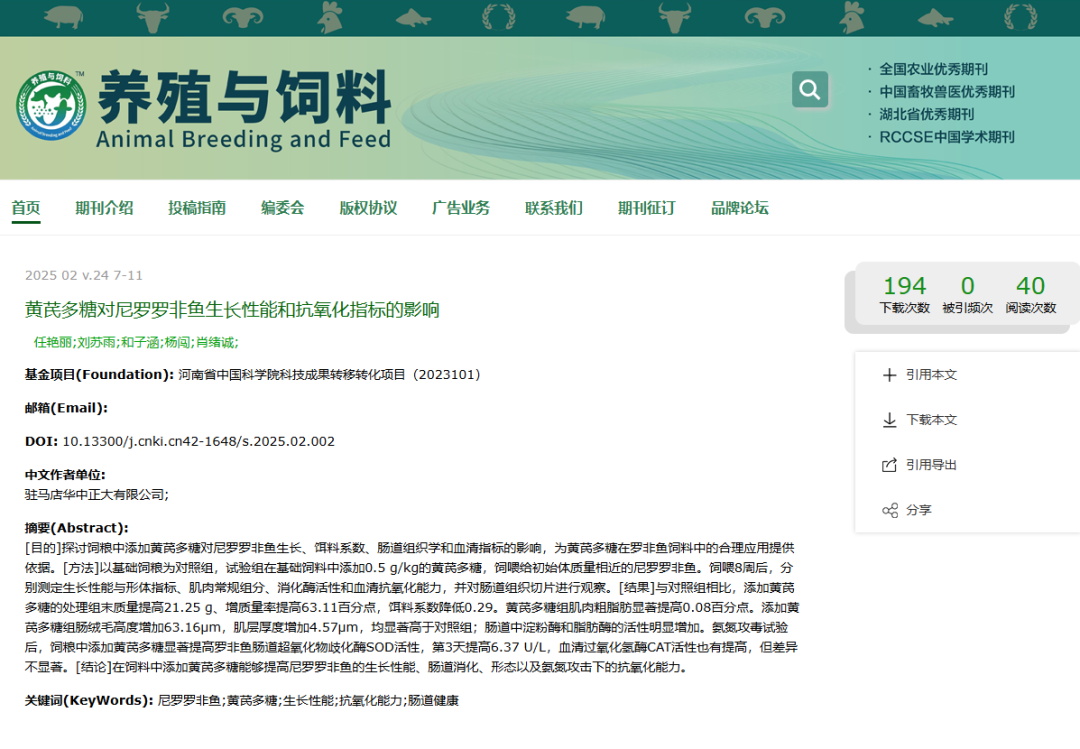Go to 期刊征订 page
This screenshot has width=1080, height=749.
click(647, 208)
